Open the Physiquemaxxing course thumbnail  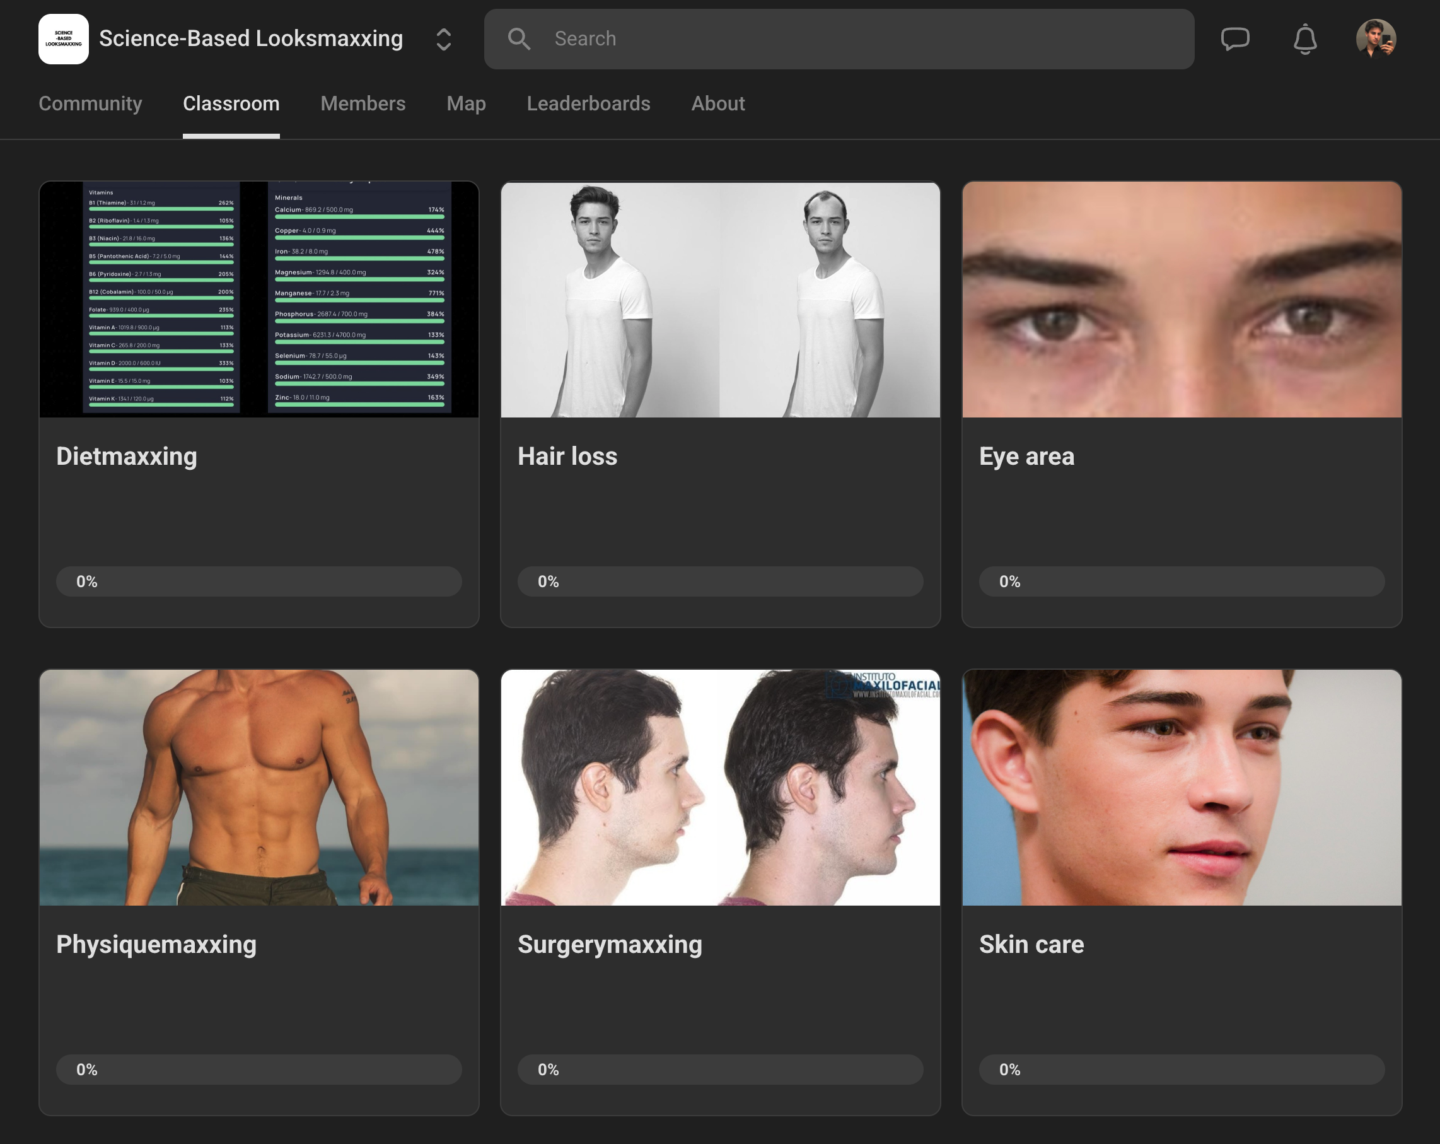coord(259,788)
